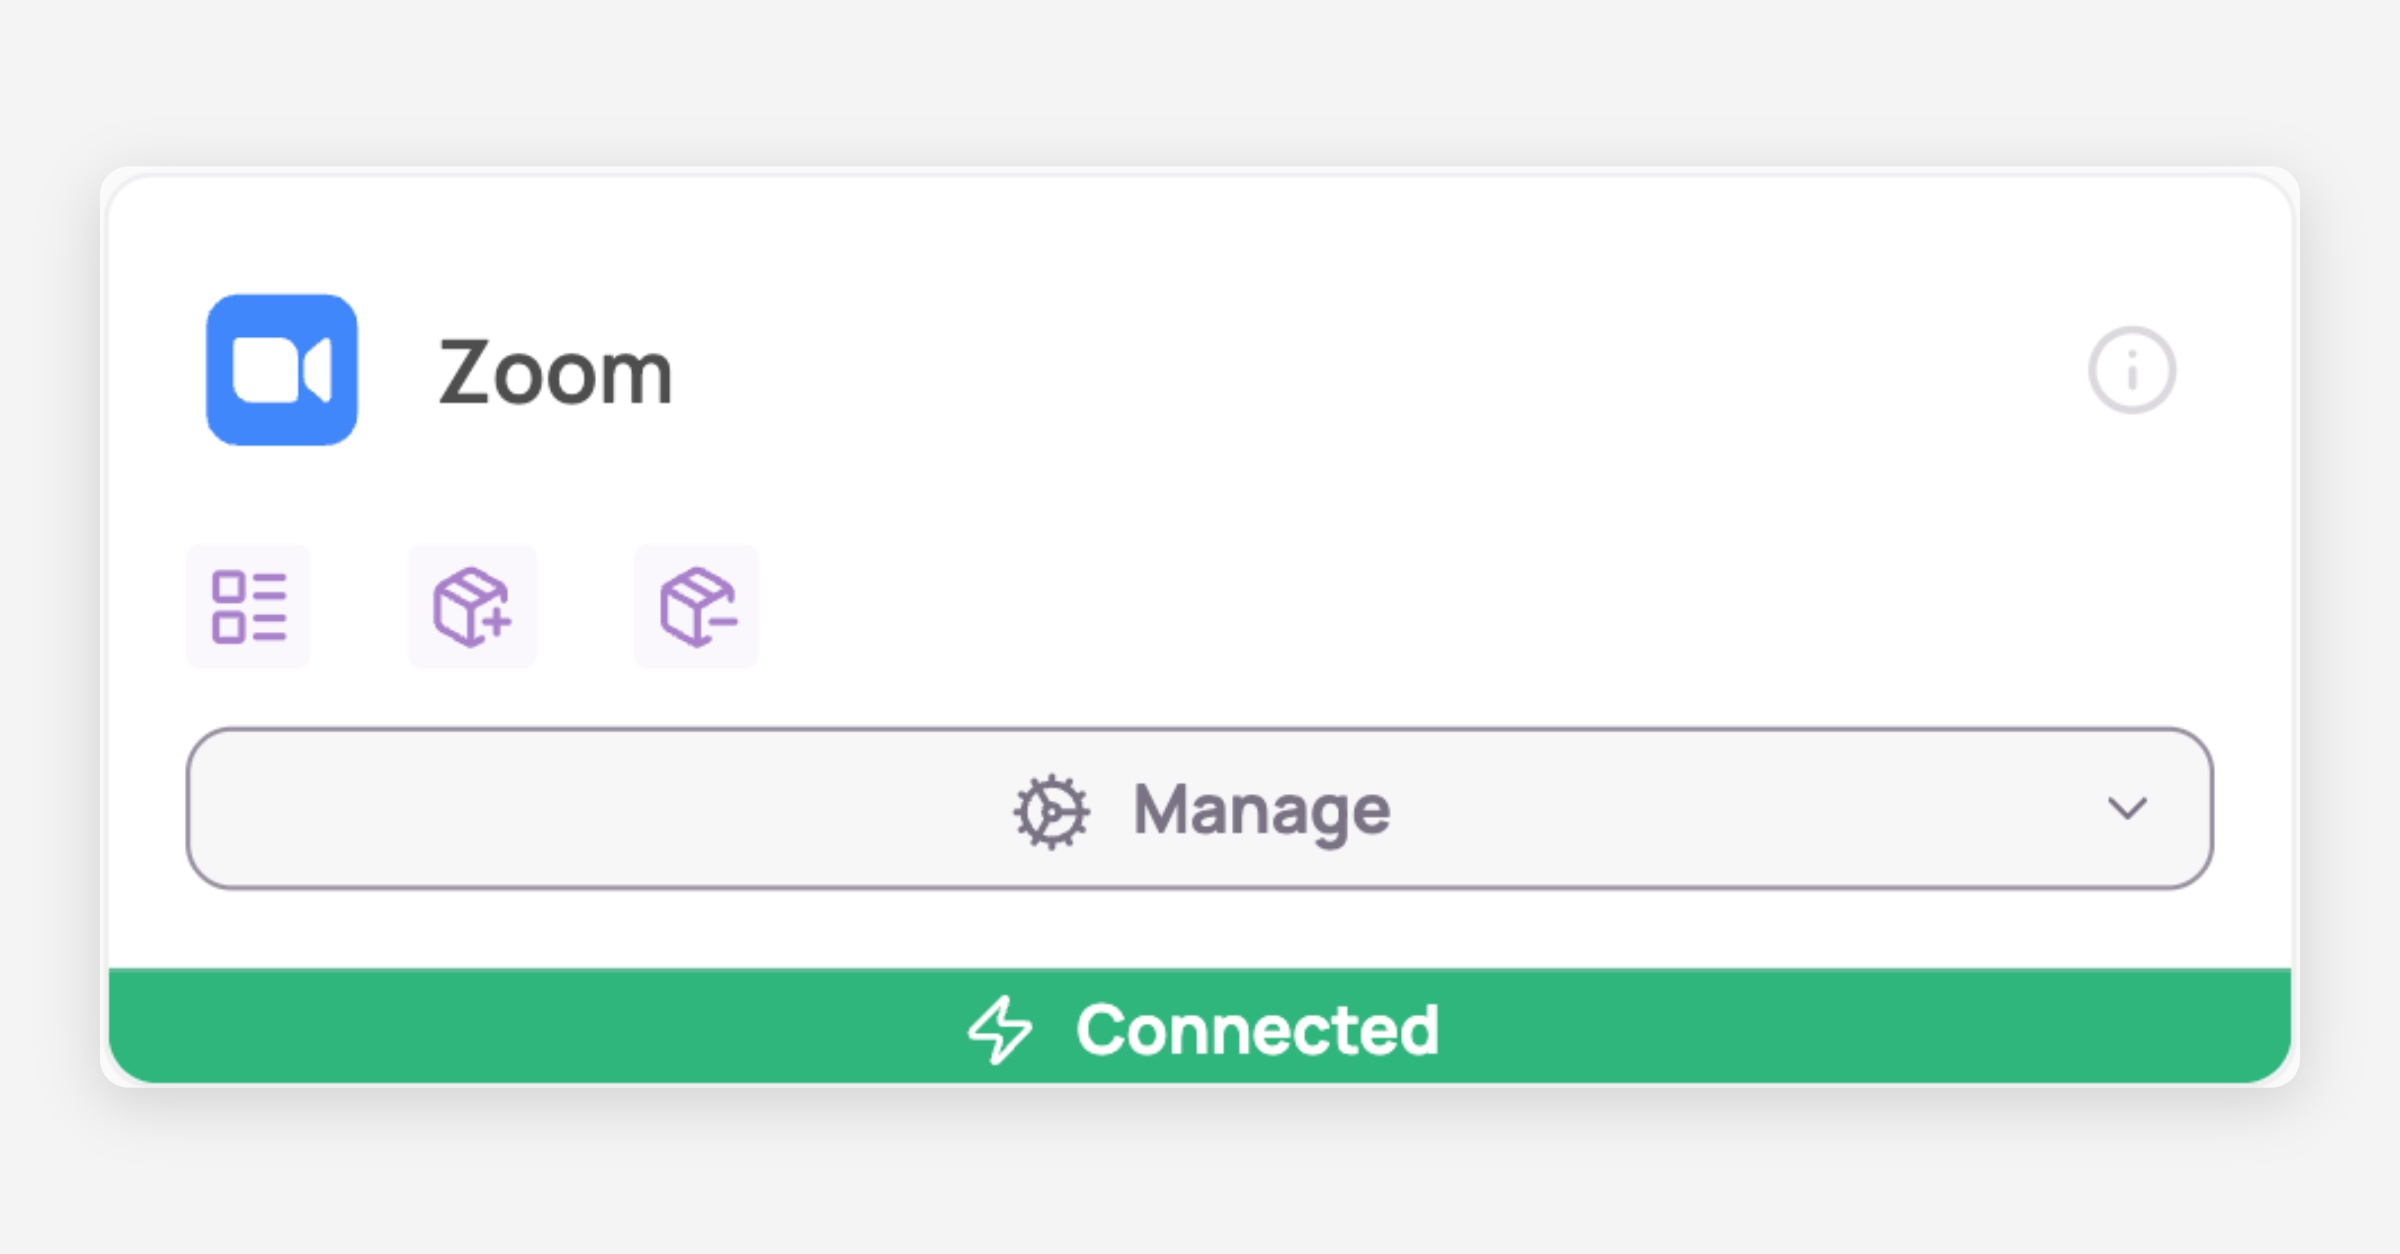Expand the Manage dropdown chevron
2400x1254 pixels.
click(2127, 808)
